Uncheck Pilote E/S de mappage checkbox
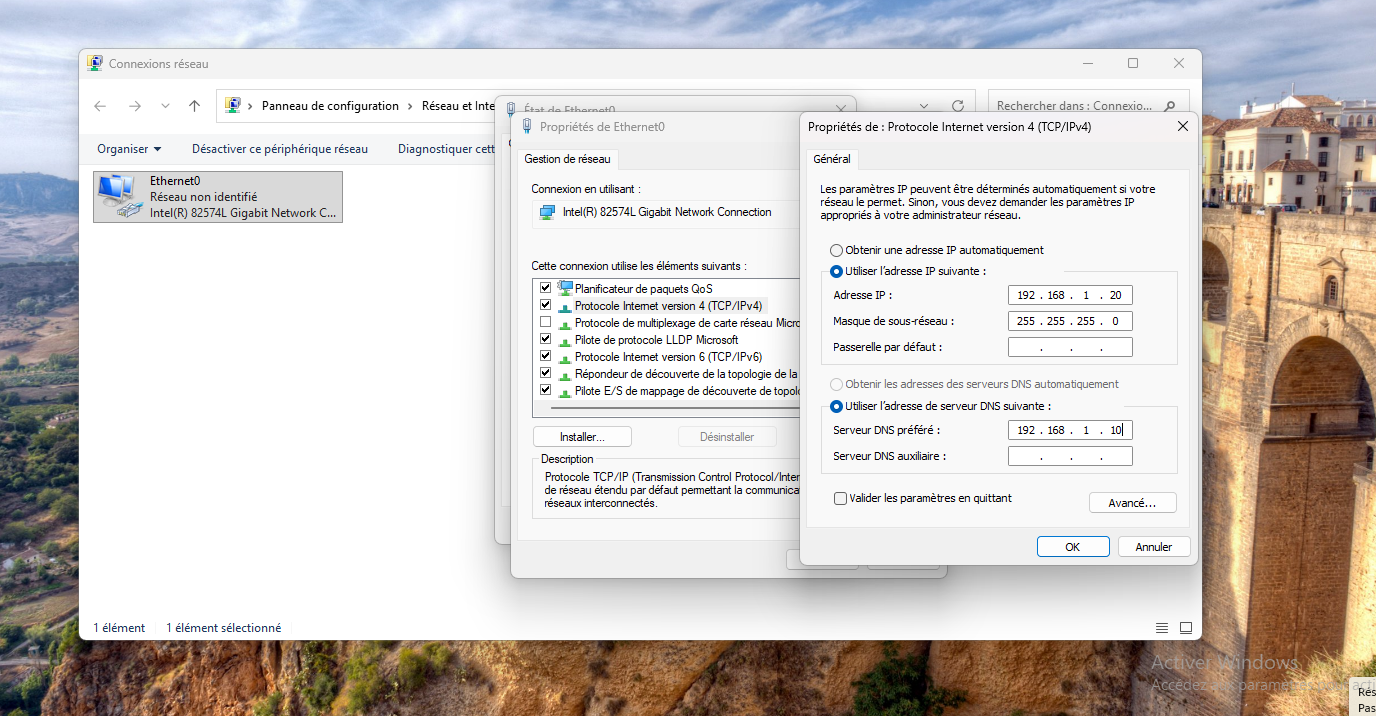The width and height of the screenshot is (1376, 716). tap(545, 390)
